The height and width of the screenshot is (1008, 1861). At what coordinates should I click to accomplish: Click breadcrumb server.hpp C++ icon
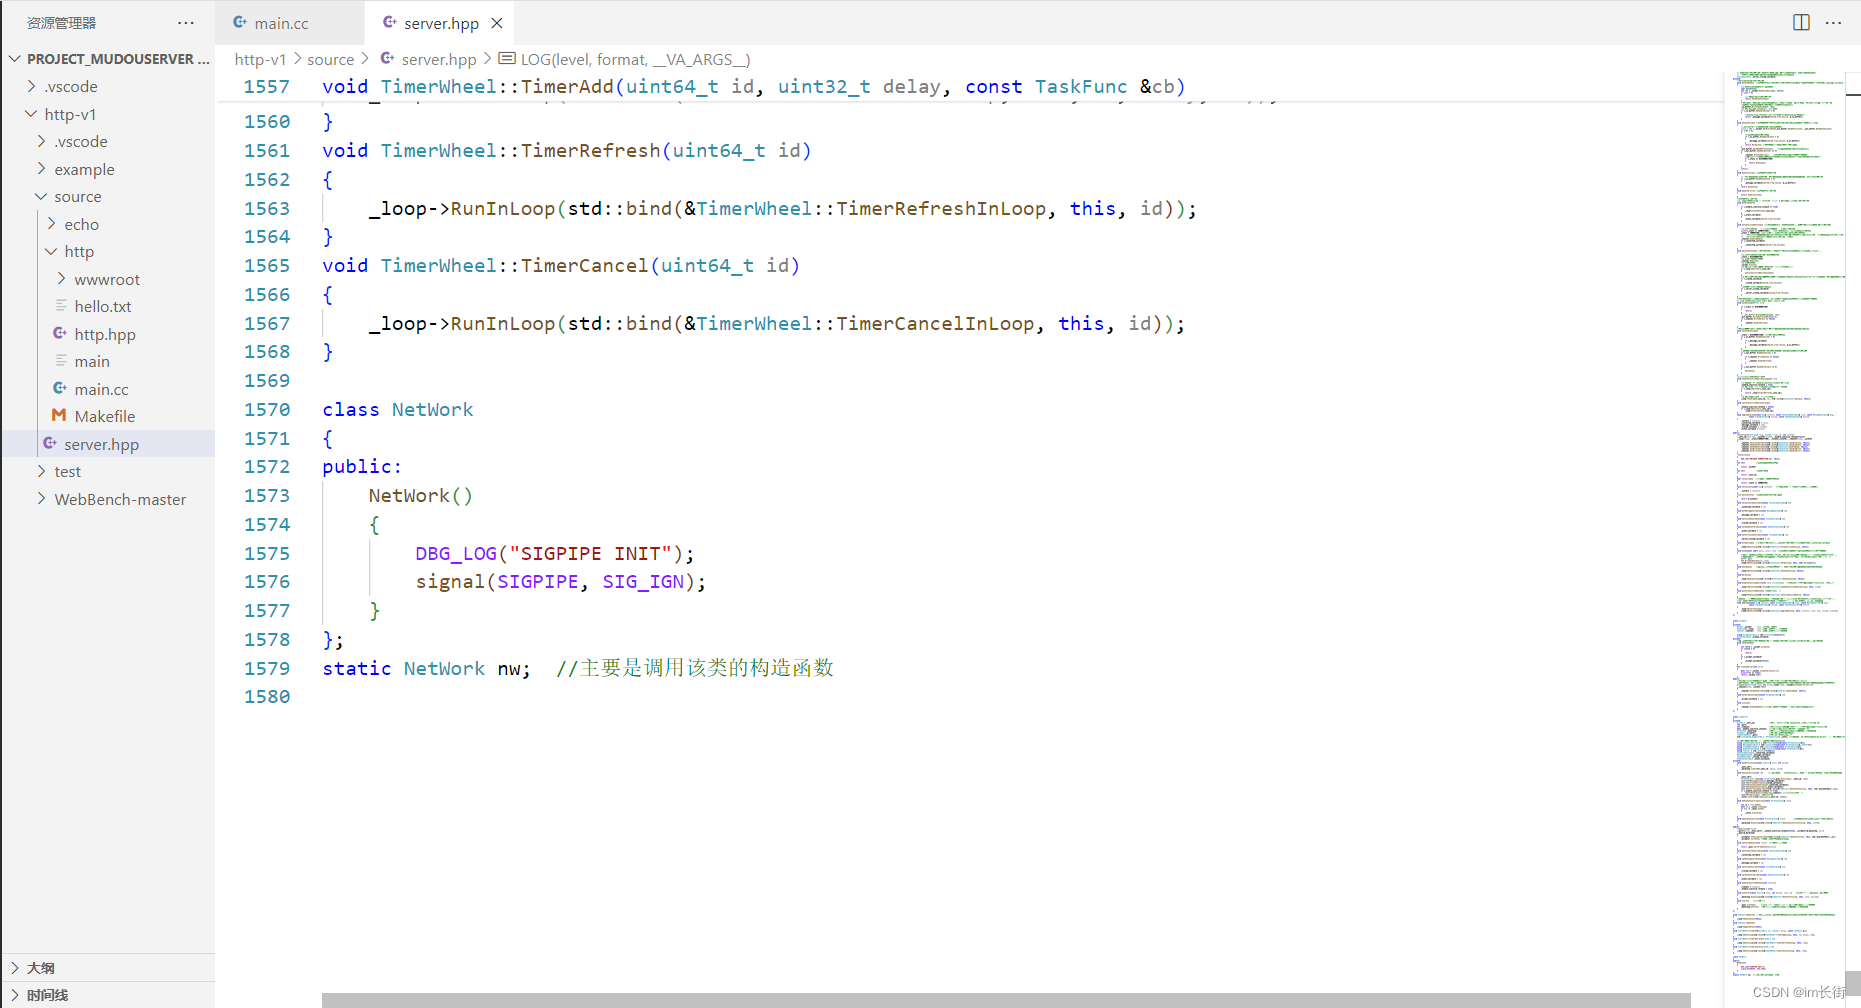pyautogui.click(x=387, y=59)
